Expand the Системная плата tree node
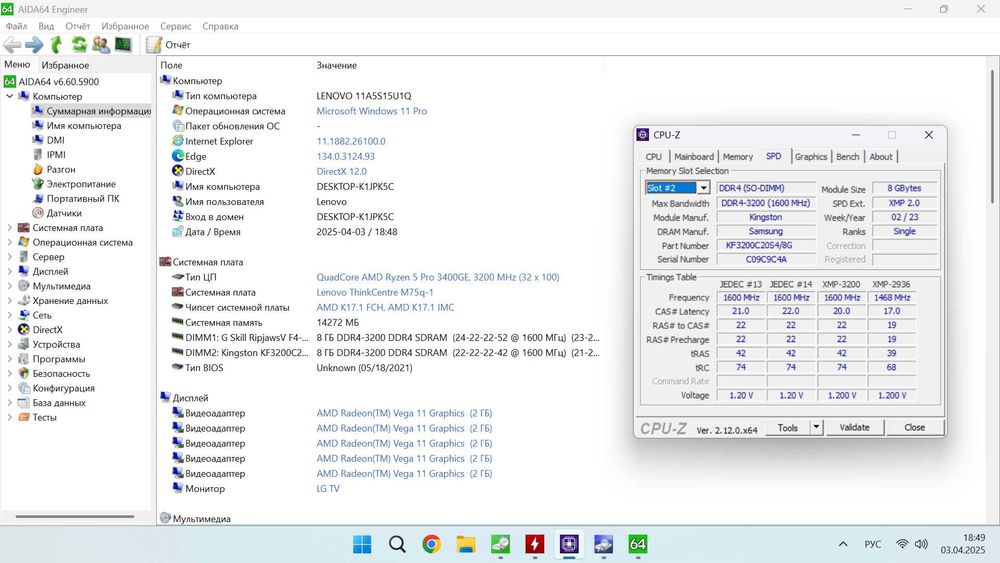1000x563 pixels. pos(10,228)
